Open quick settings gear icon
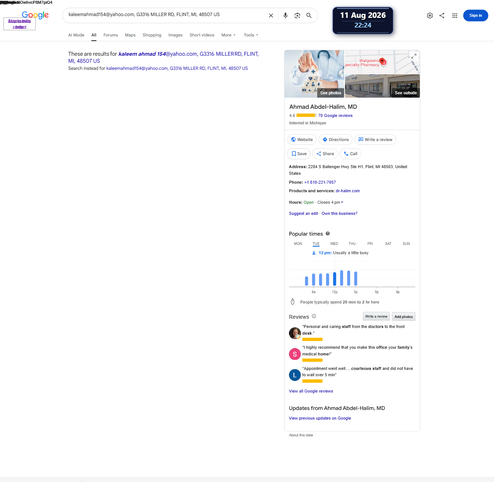Image resolution: width=500 pixels, height=482 pixels. coord(430,15)
